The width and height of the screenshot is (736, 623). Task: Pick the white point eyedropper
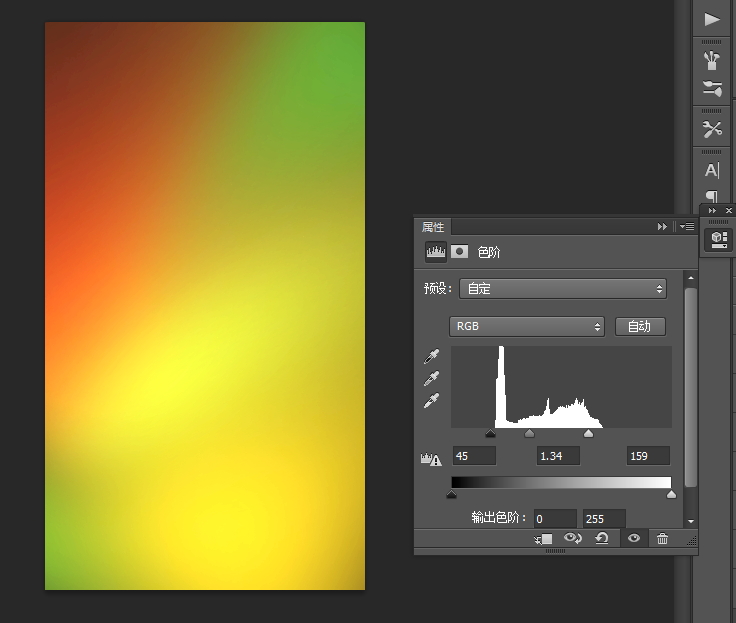[431, 400]
